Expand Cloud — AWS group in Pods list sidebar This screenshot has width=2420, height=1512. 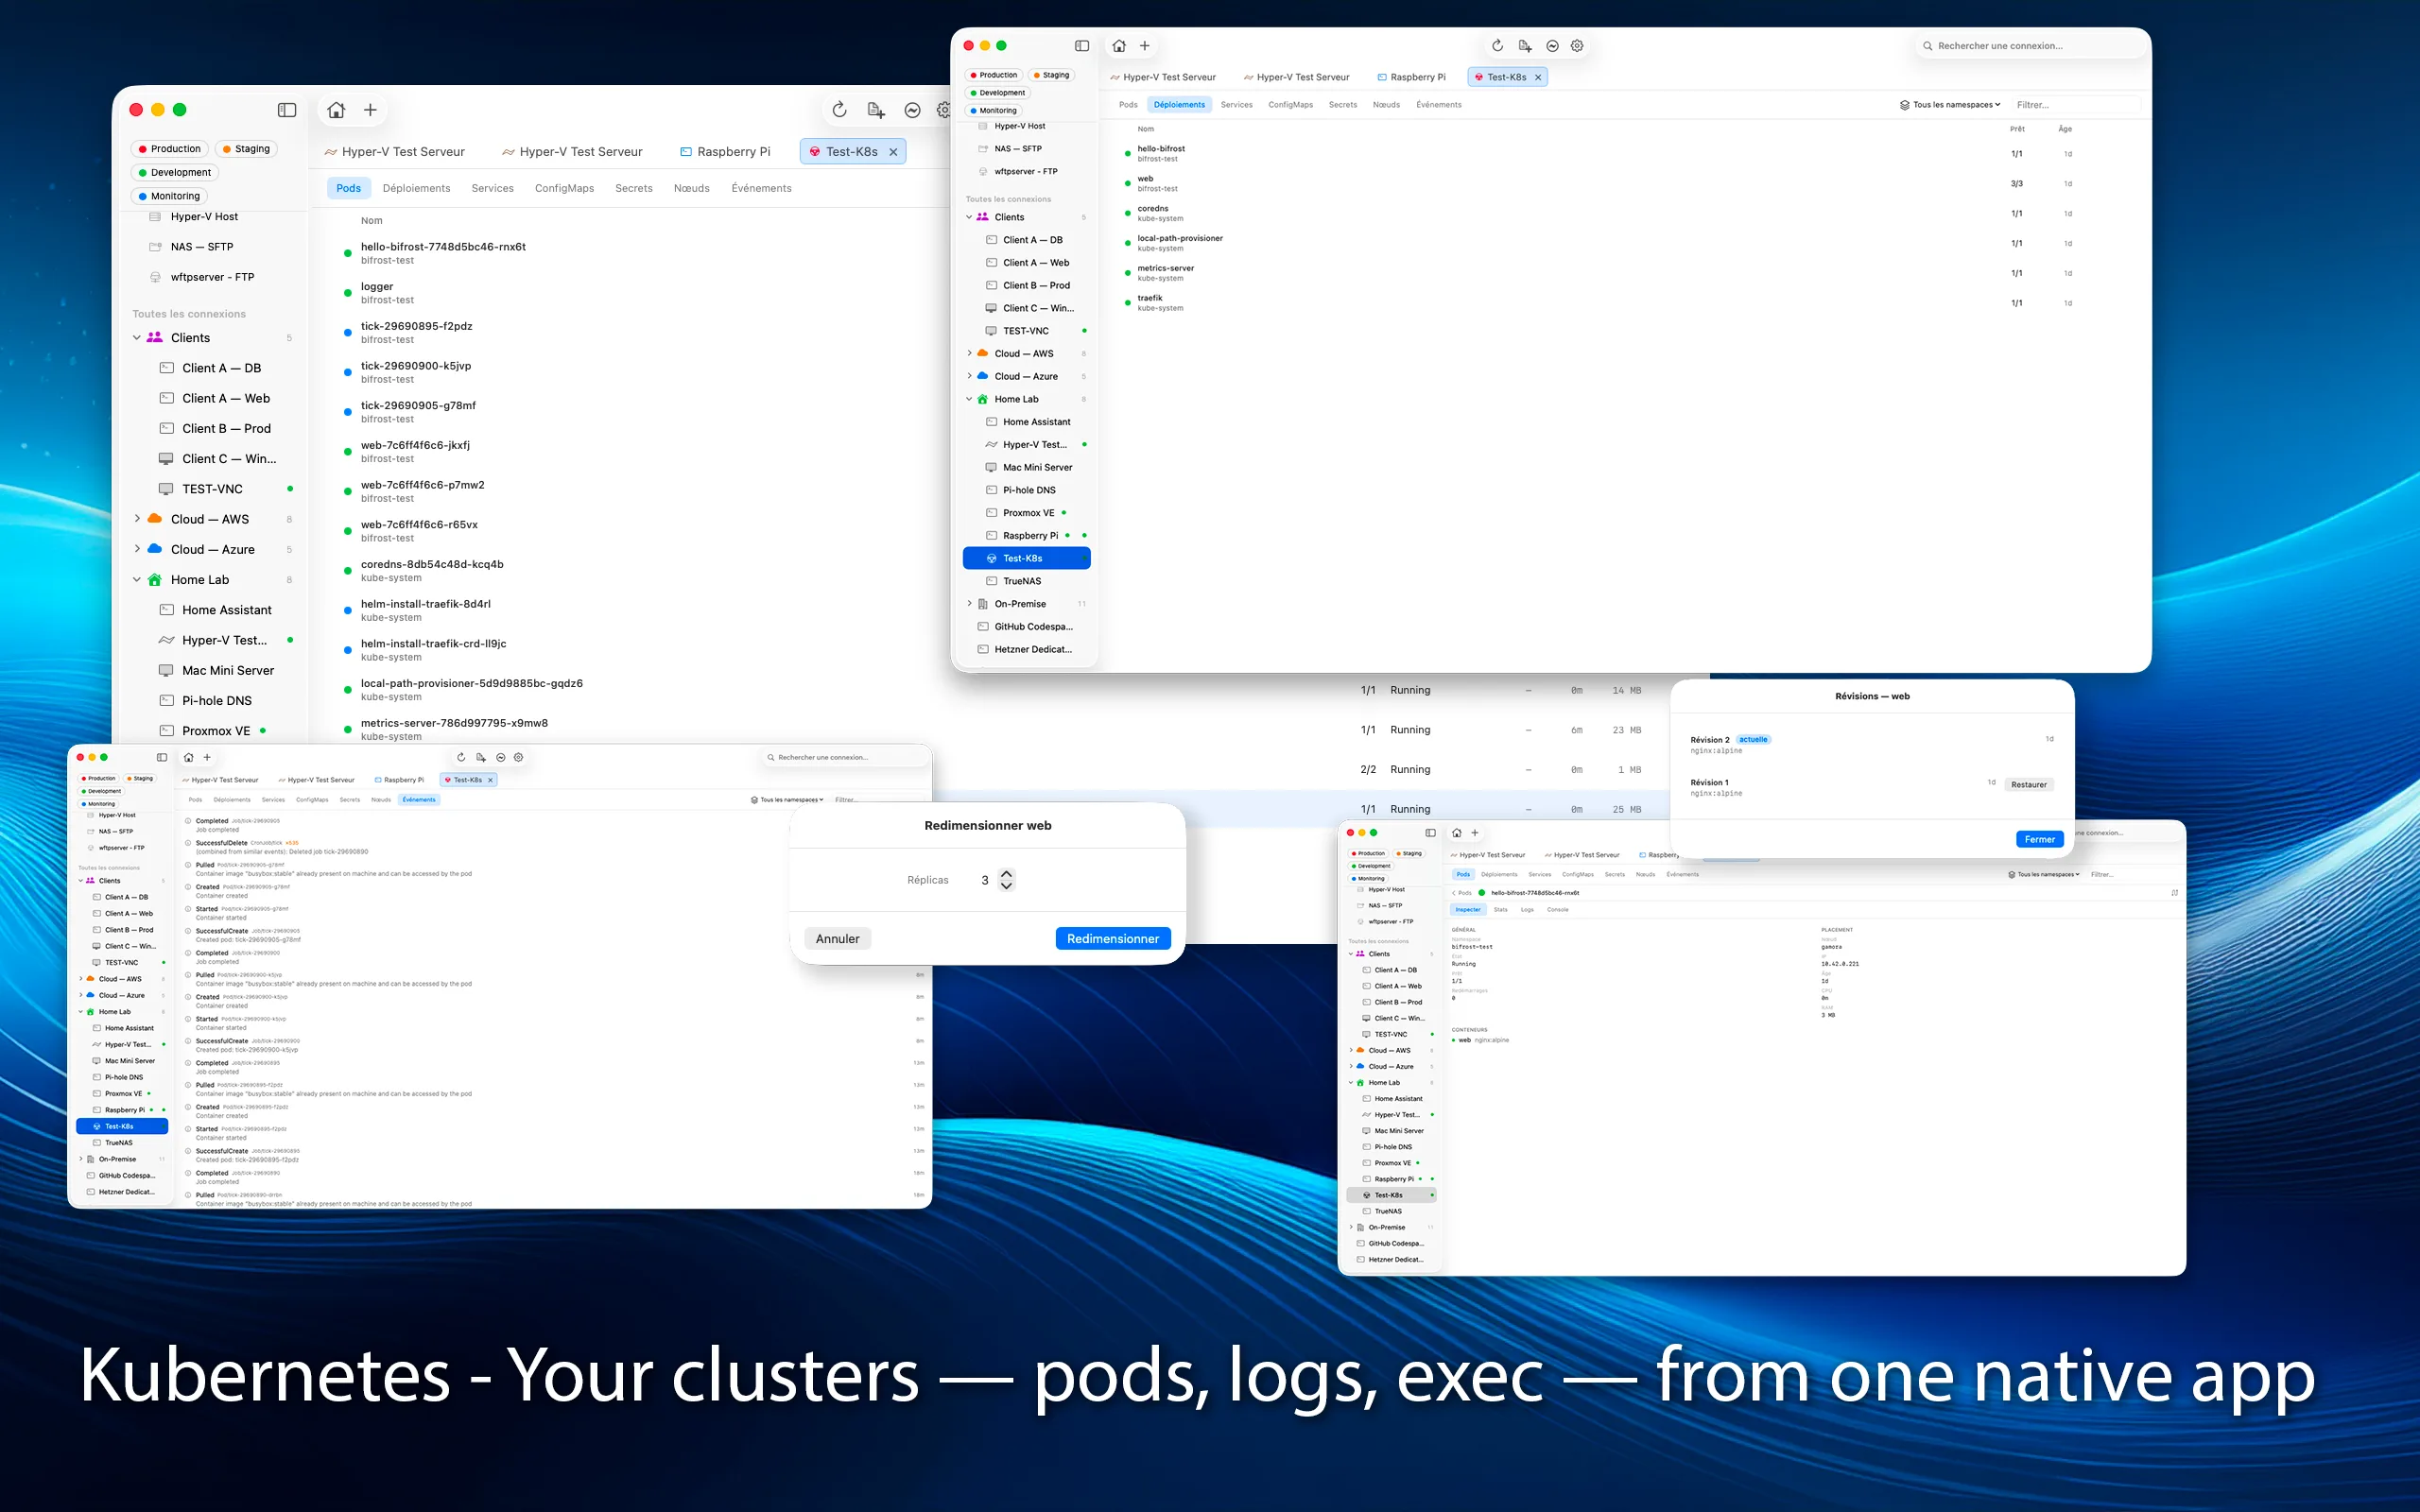pos(137,519)
